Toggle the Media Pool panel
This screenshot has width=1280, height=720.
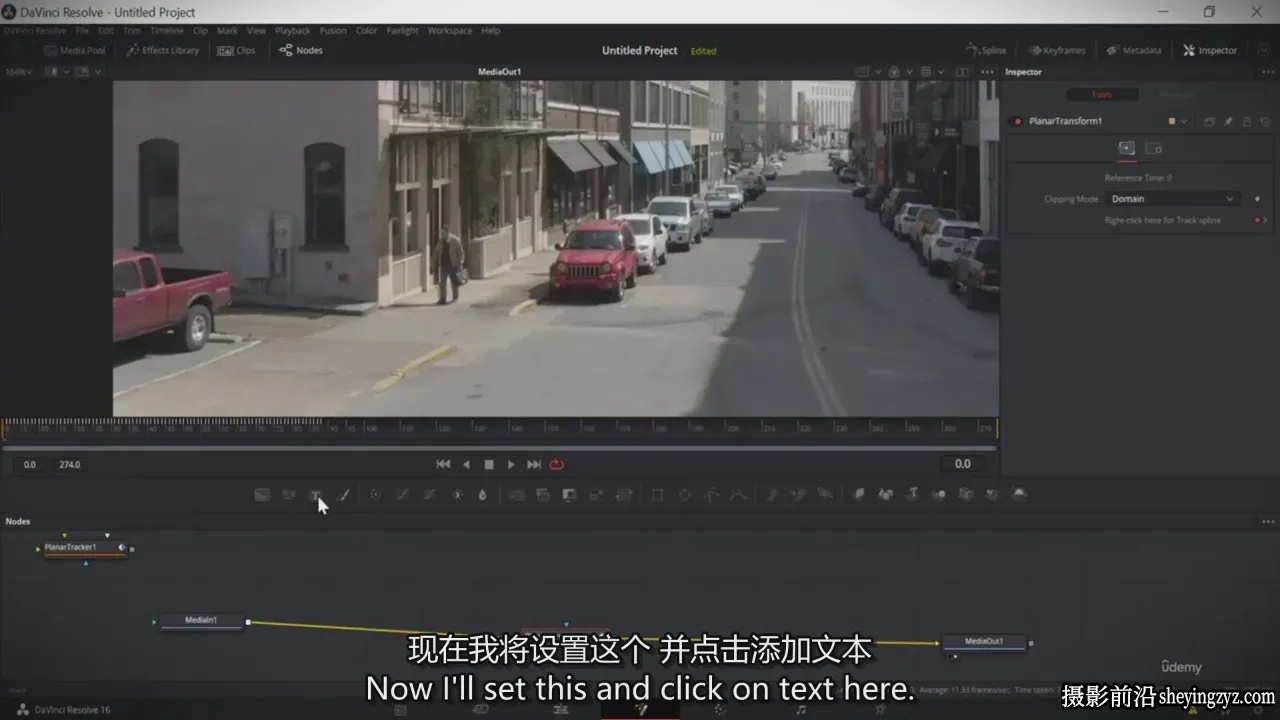point(74,50)
